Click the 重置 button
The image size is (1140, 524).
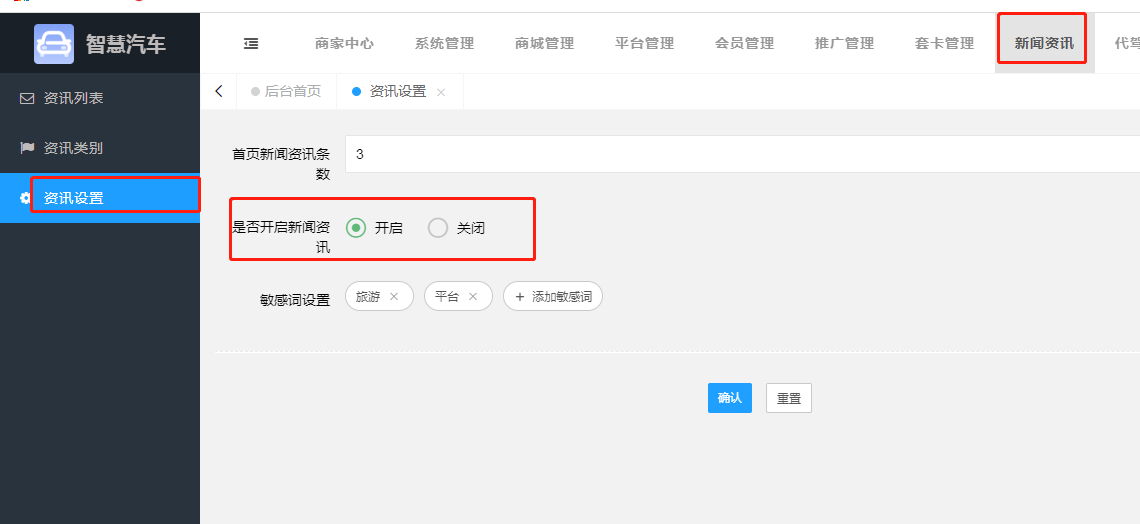789,398
